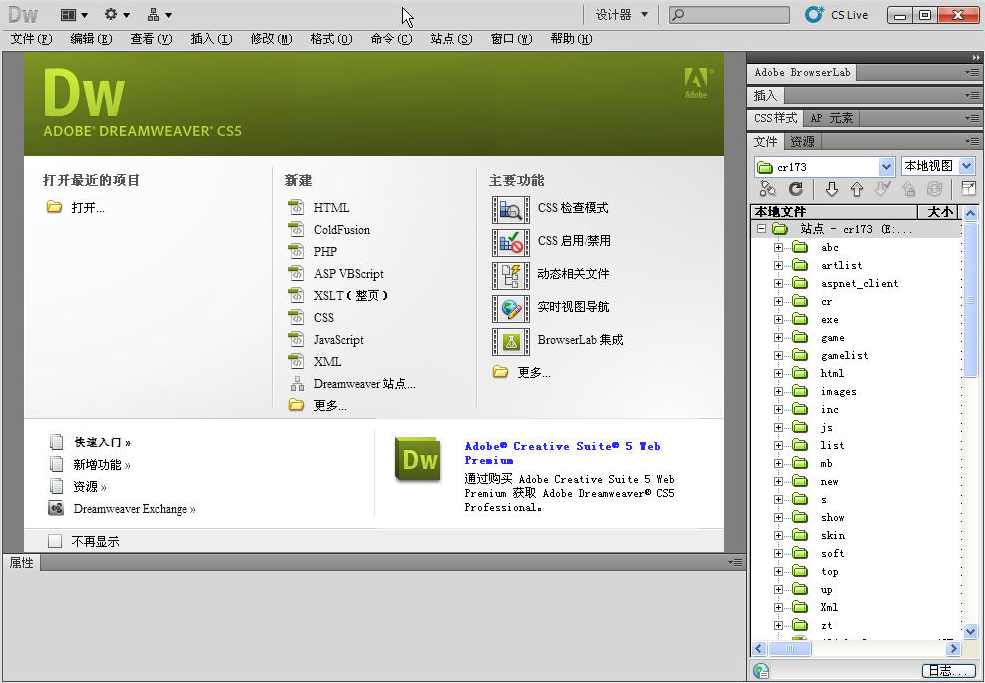Click the Expand to show local and remote sites icon
The width and height of the screenshot is (985, 683).
(x=969, y=188)
